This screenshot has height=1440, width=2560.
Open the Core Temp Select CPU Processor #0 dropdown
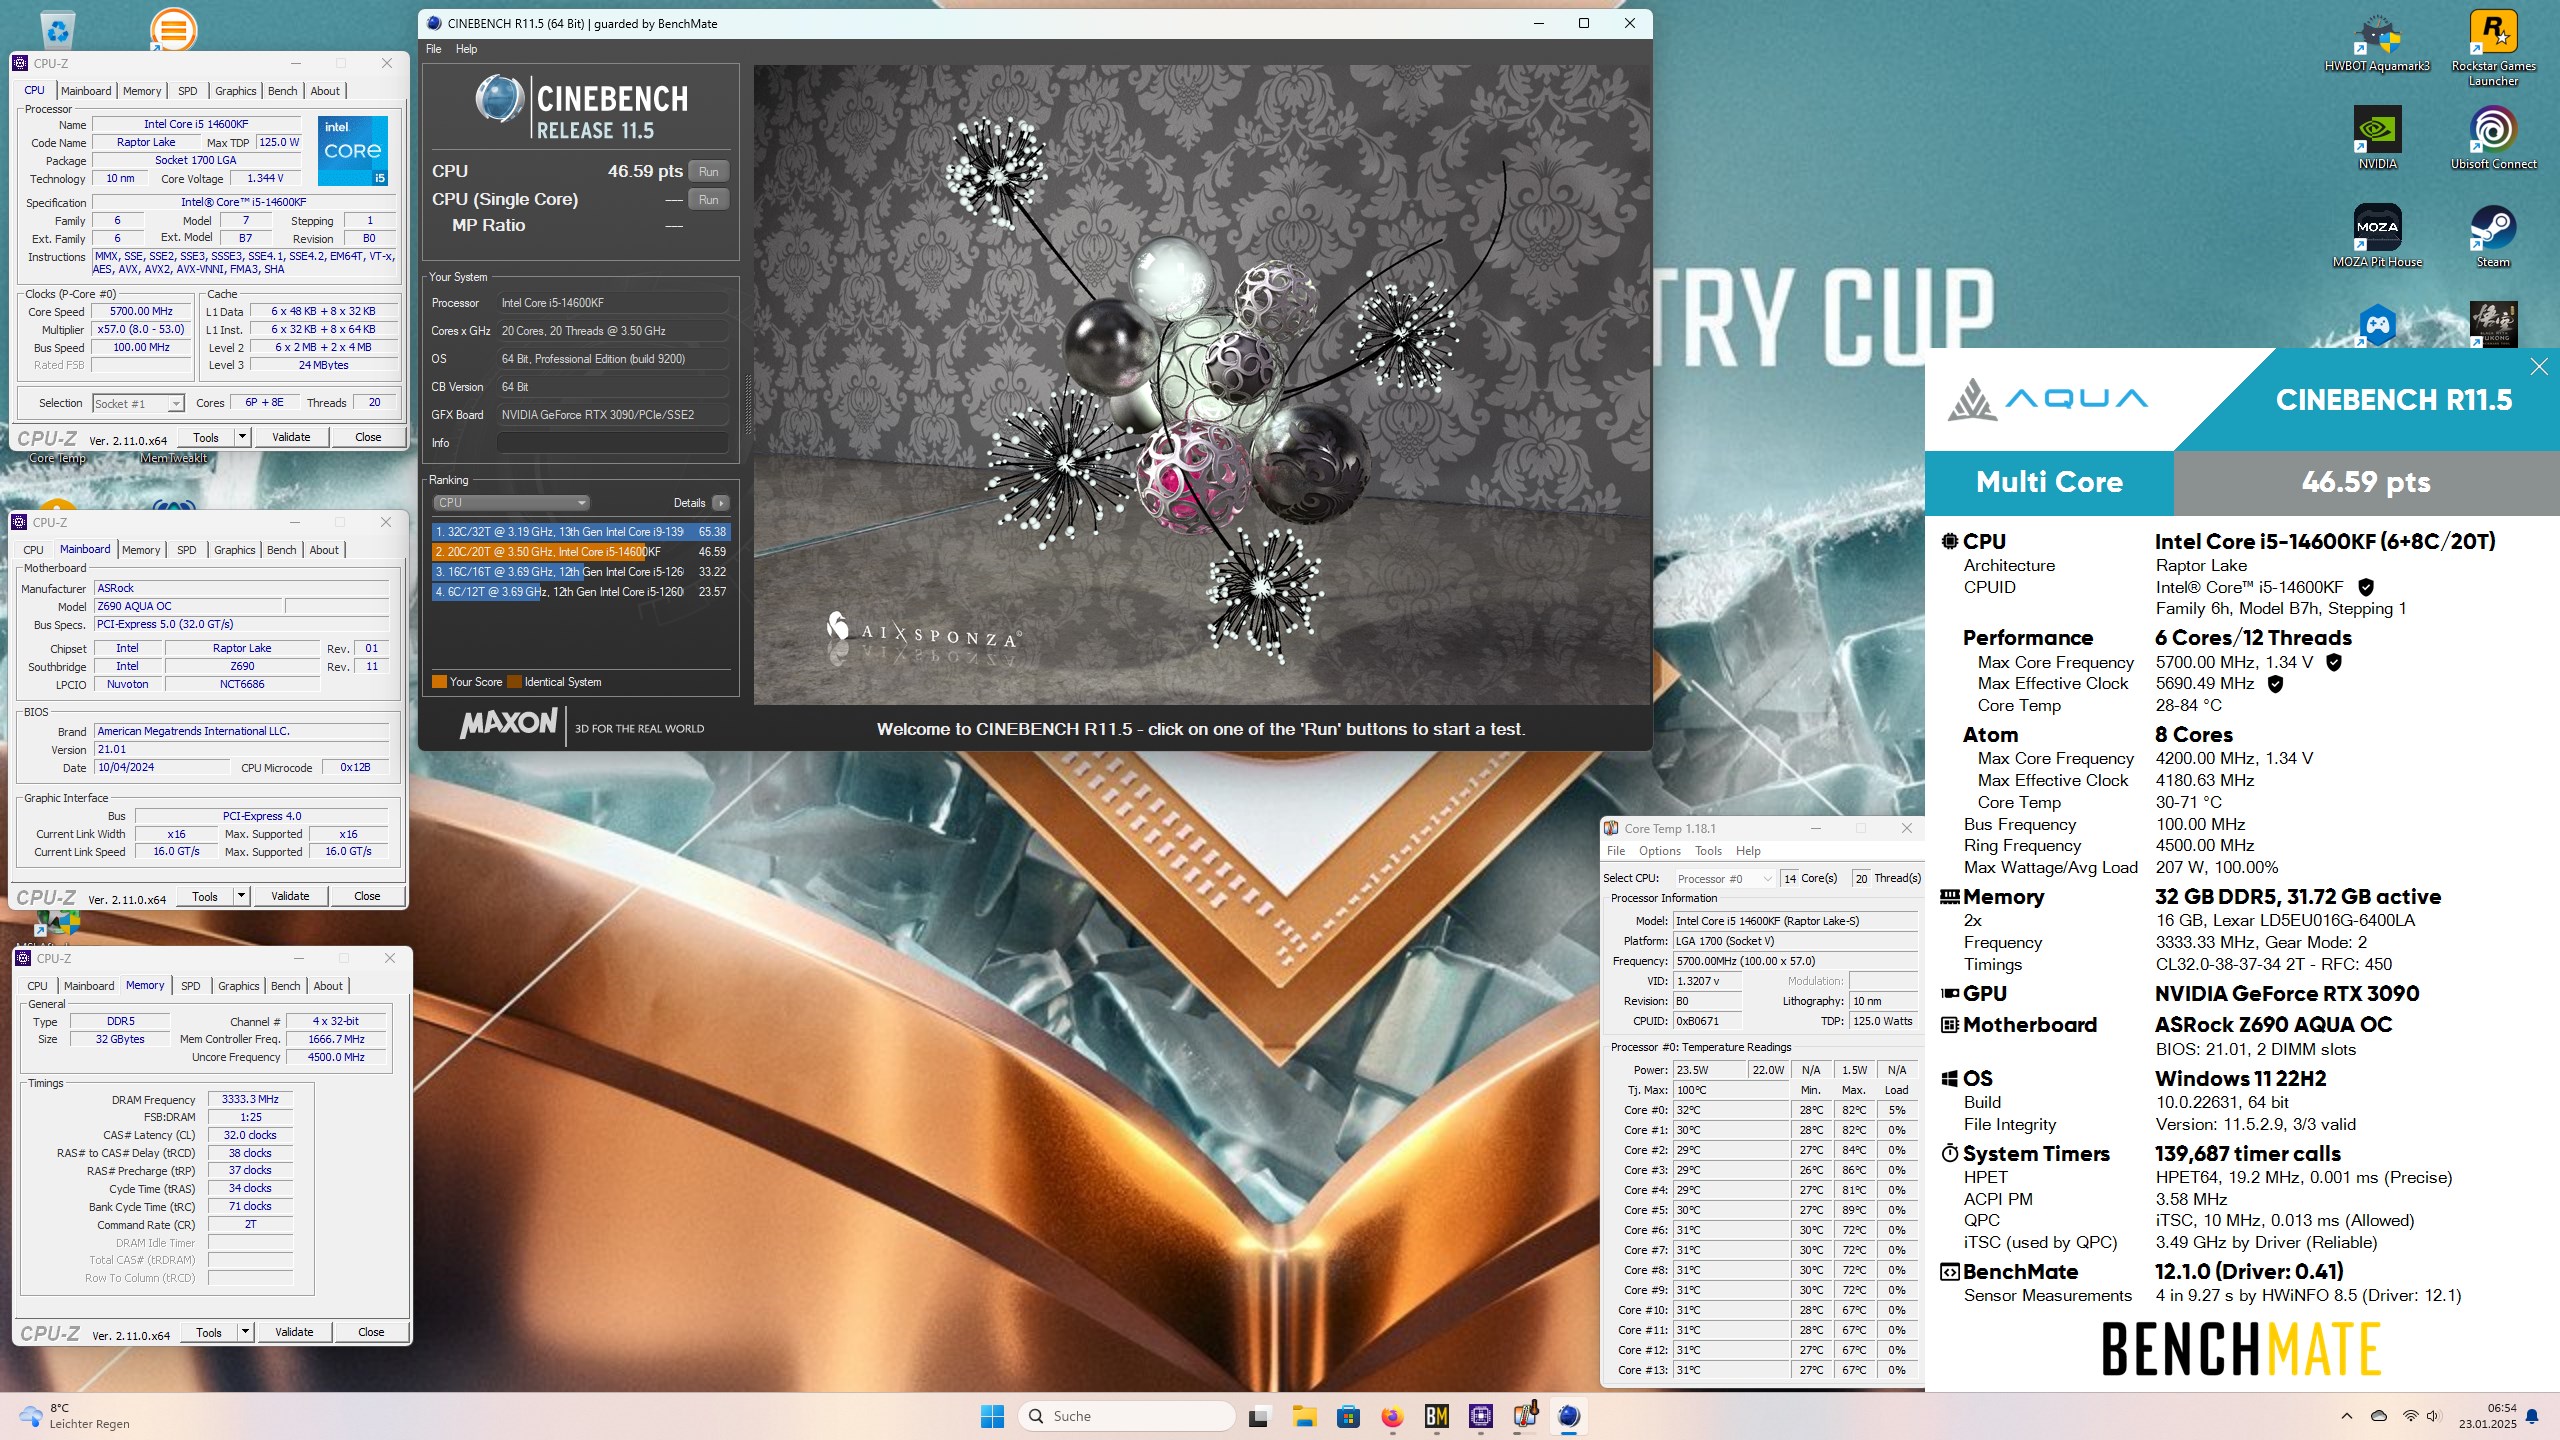click(1724, 879)
